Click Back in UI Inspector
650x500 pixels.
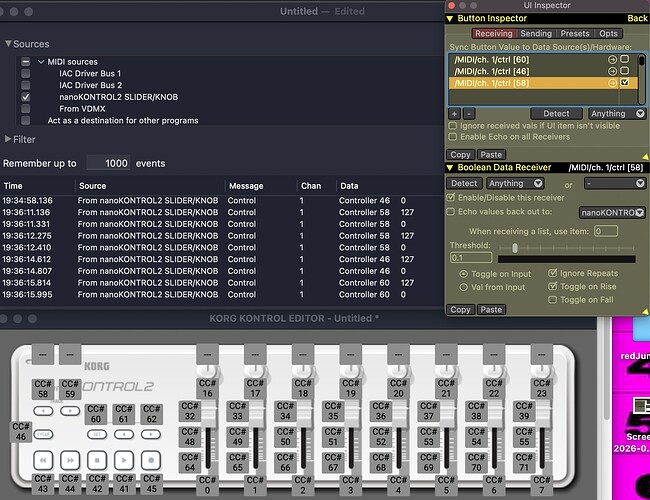point(637,18)
